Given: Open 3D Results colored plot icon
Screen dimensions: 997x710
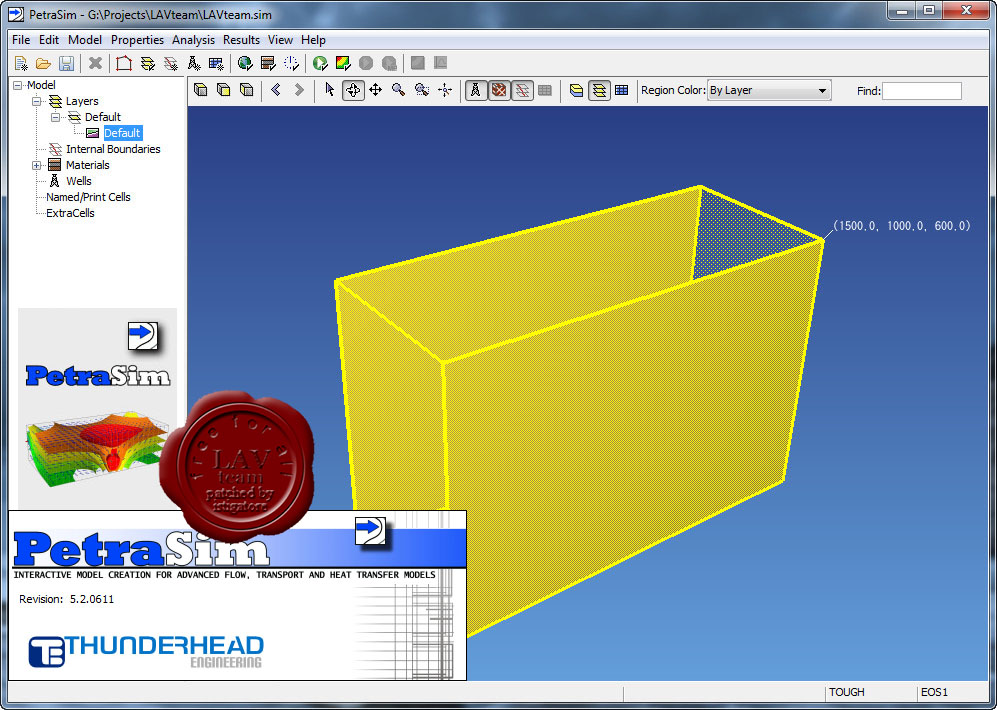Looking at the screenshot, I should click(x=343, y=63).
